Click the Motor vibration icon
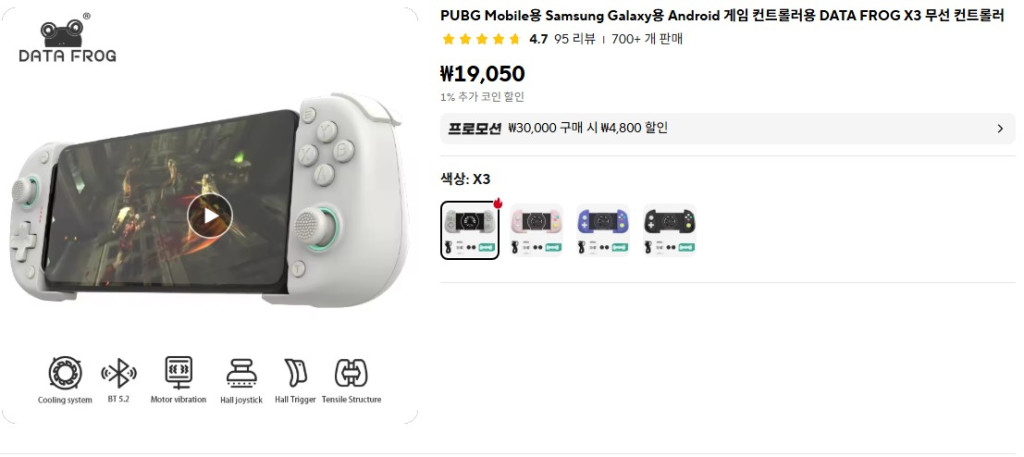Viewport: 1024px width, 457px height. click(x=178, y=373)
